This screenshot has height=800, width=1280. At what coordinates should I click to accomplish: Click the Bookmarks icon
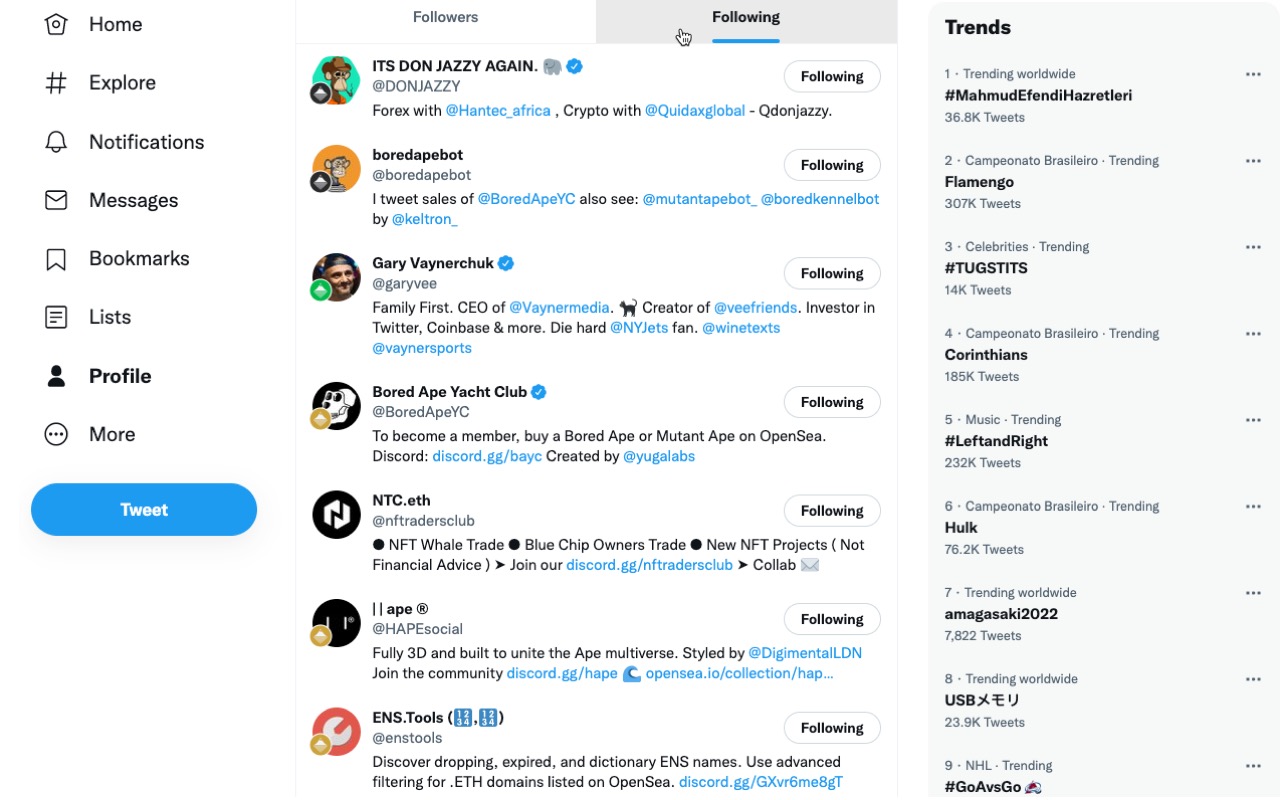pyautogui.click(x=56, y=259)
